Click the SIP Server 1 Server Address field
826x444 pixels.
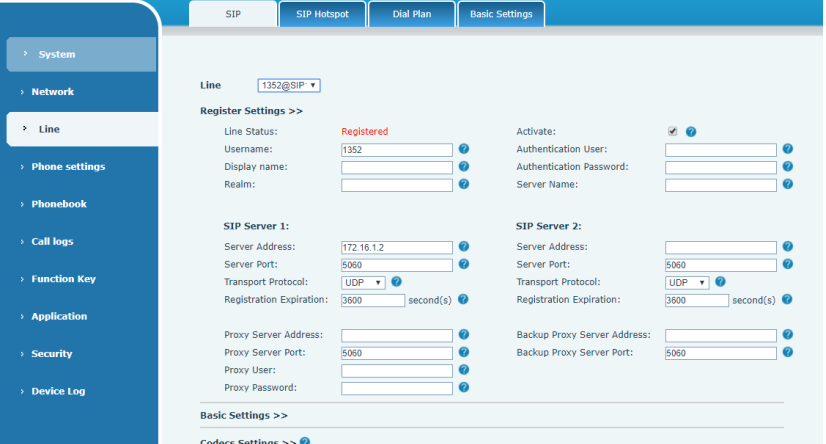397,247
